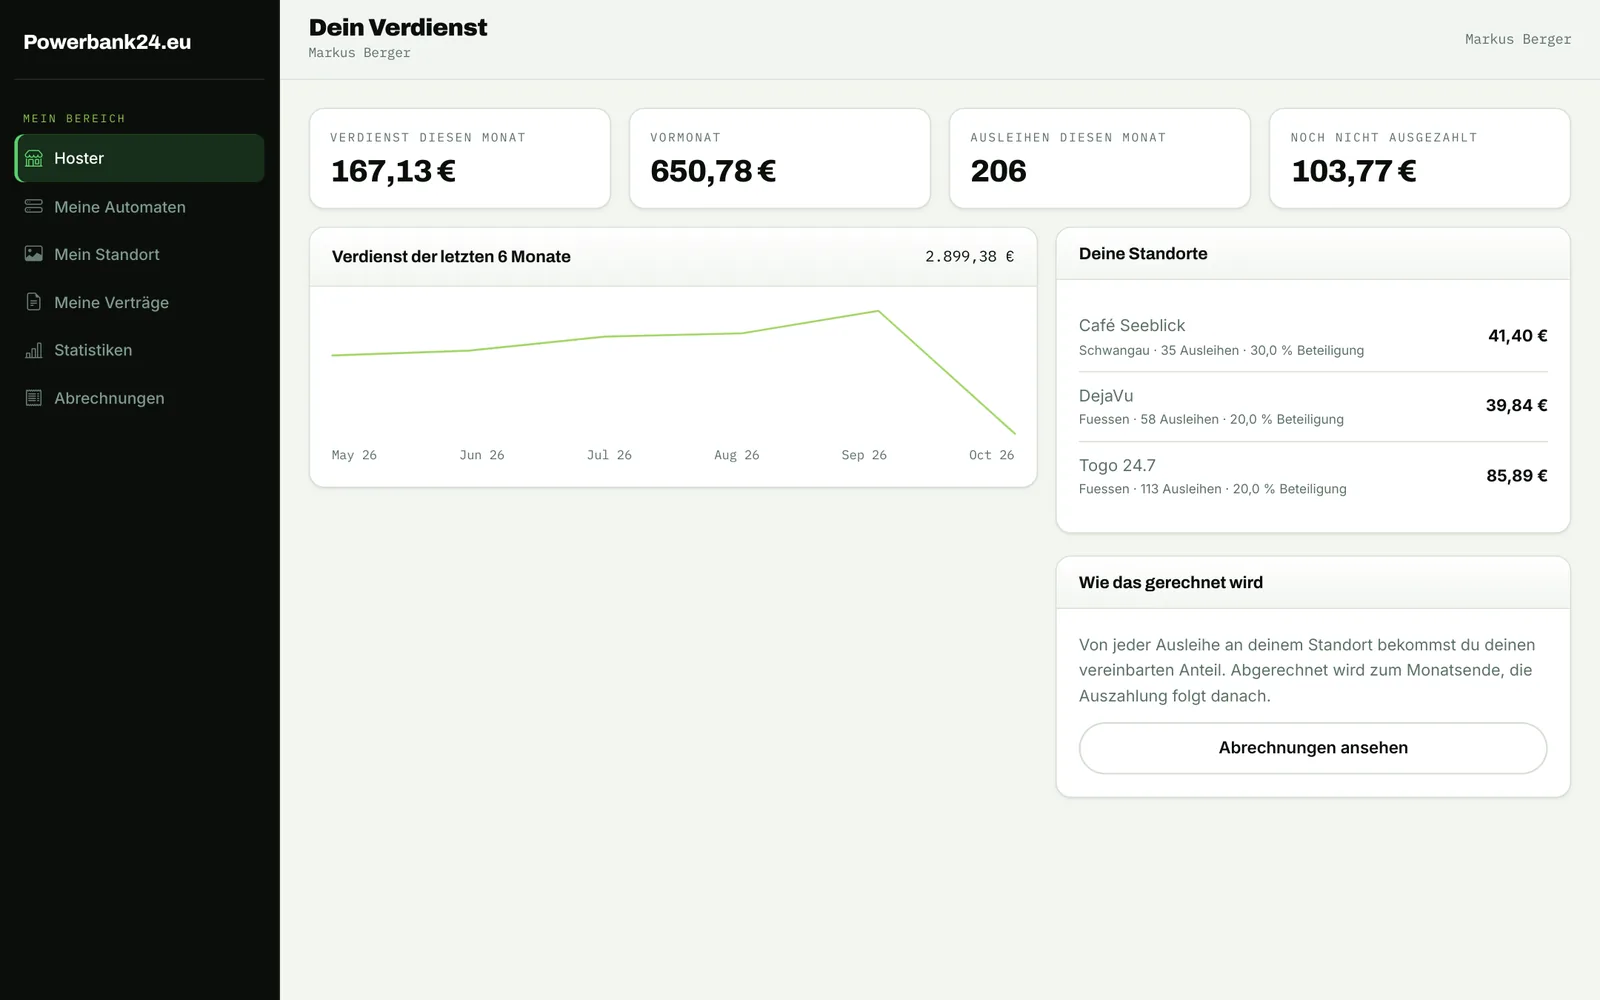Click the Powerbank24.eu logo
The width and height of the screenshot is (1600, 1000).
pyautogui.click(x=107, y=42)
